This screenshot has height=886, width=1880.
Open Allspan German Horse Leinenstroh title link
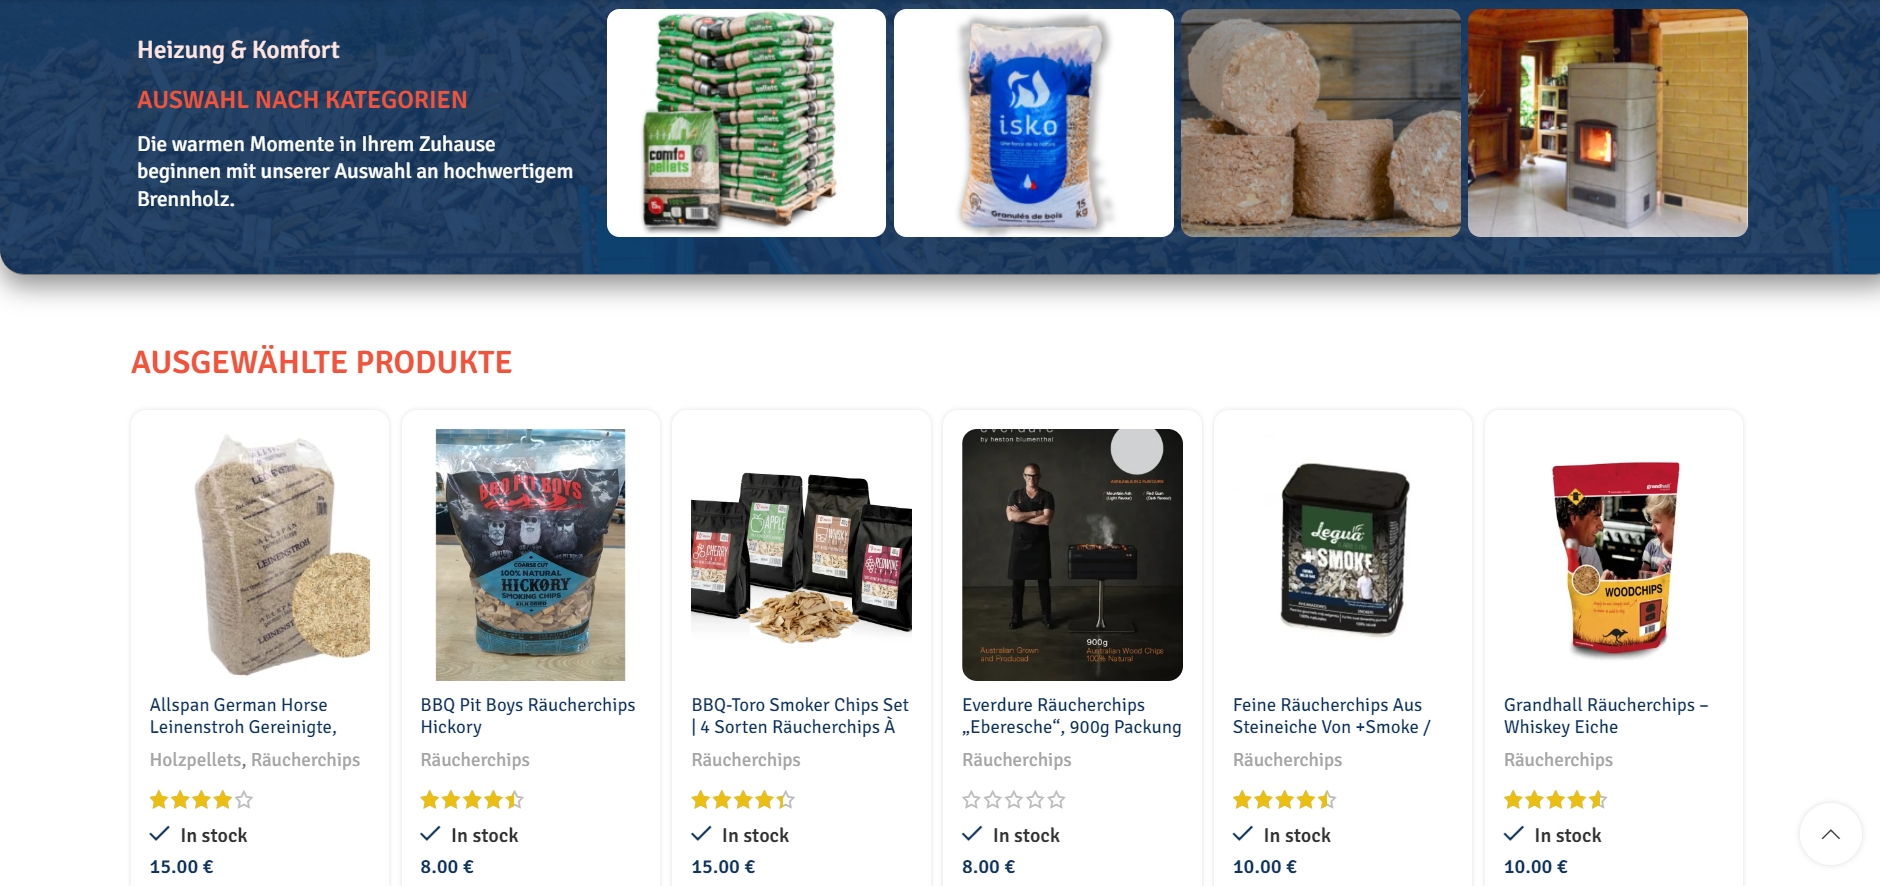tap(243, 716)
